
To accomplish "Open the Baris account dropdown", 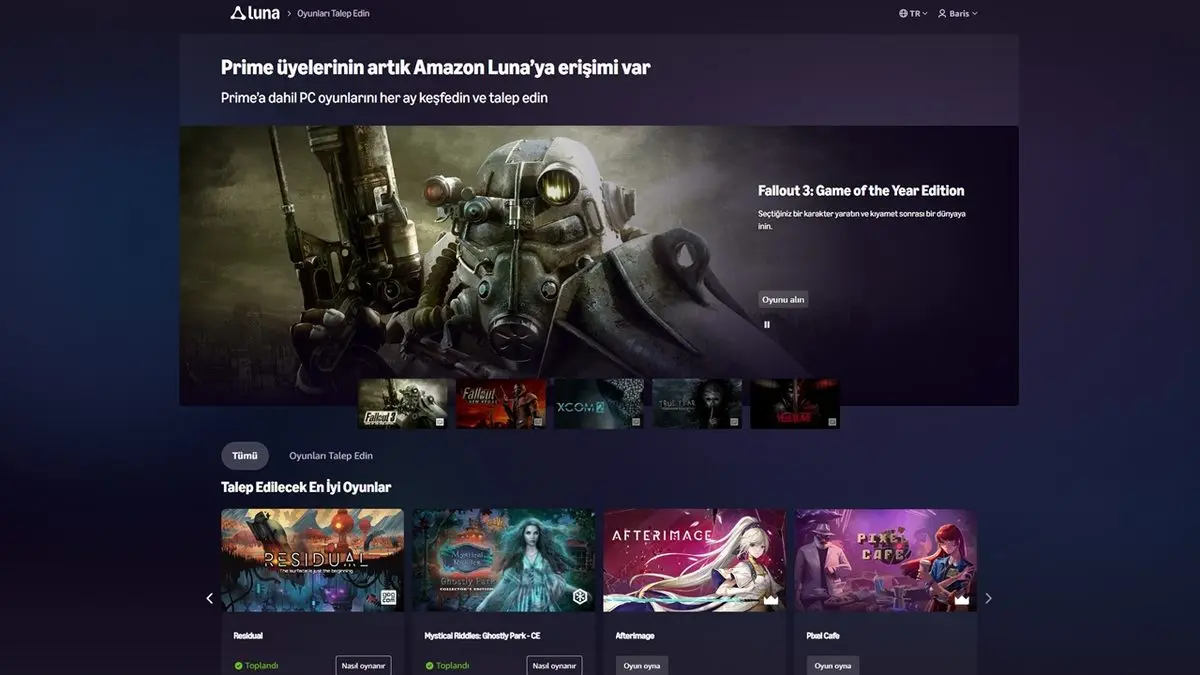I will (x=957, y=14).
